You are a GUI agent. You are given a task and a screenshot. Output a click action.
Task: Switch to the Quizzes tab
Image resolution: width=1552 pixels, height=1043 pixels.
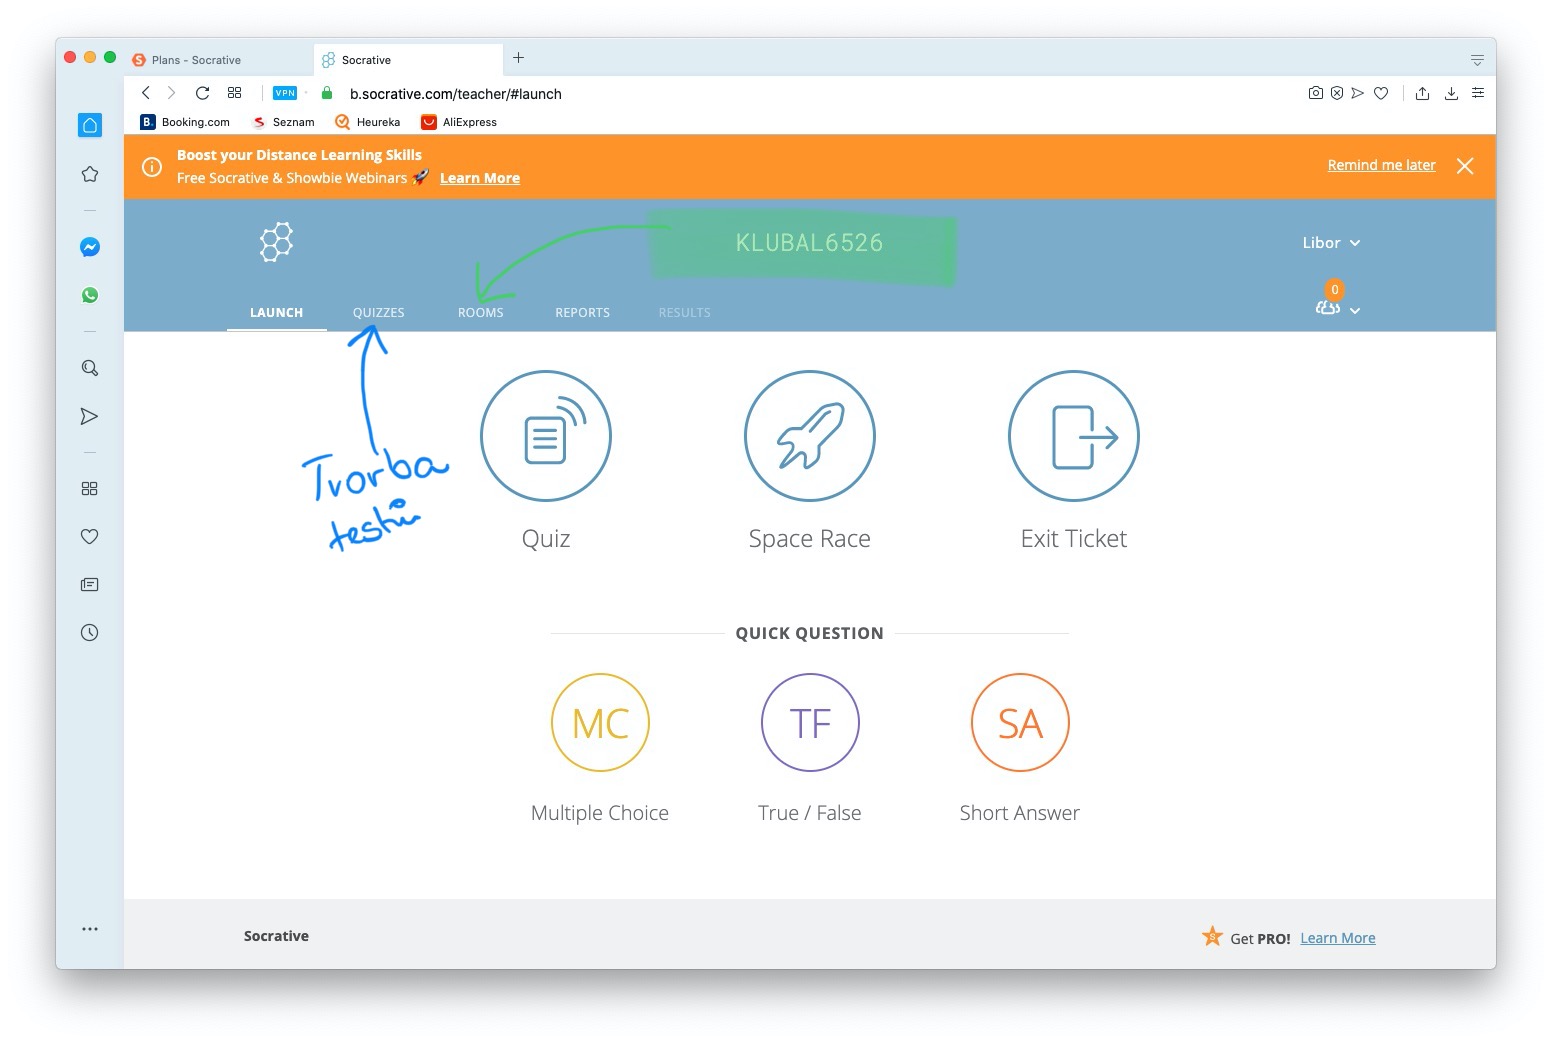coord(378,312)
